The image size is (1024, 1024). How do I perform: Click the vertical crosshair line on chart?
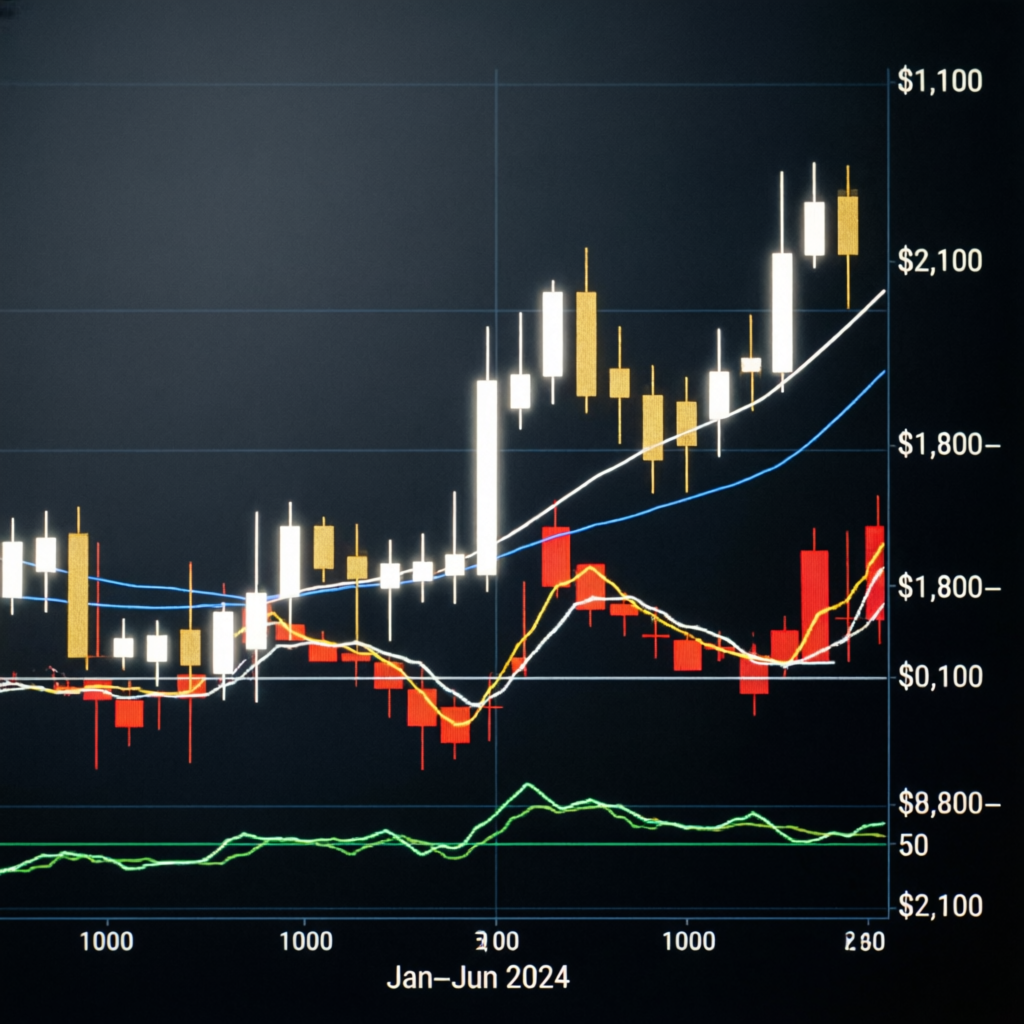click(496, 493)
